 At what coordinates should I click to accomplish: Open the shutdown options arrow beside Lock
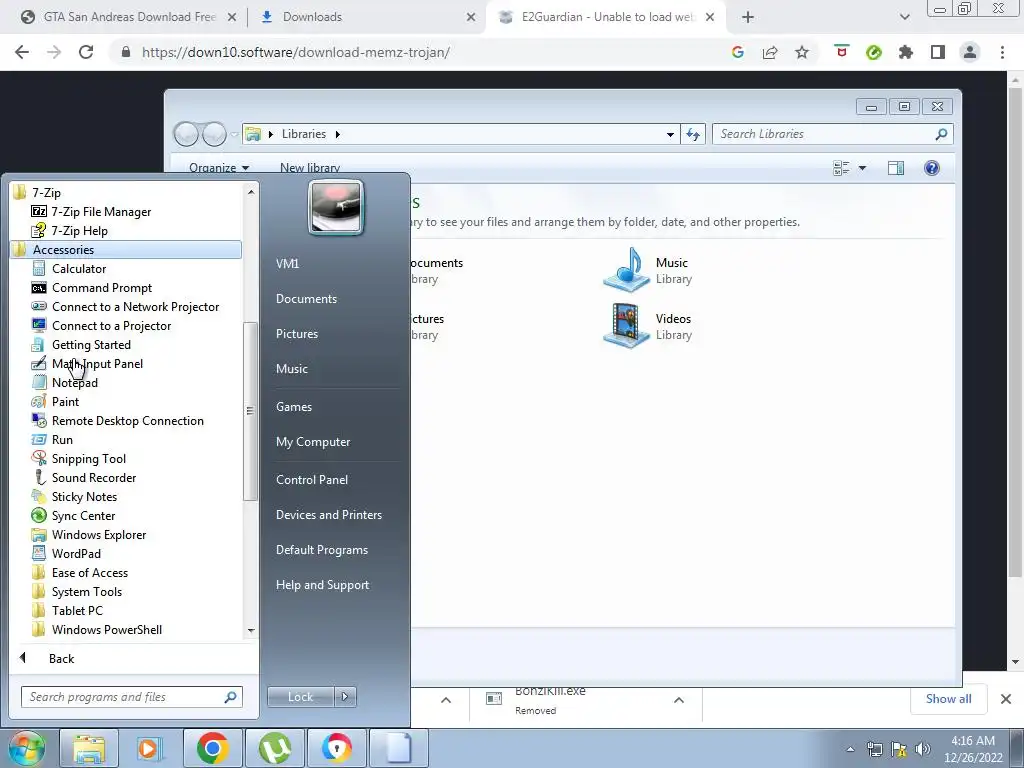345,697
